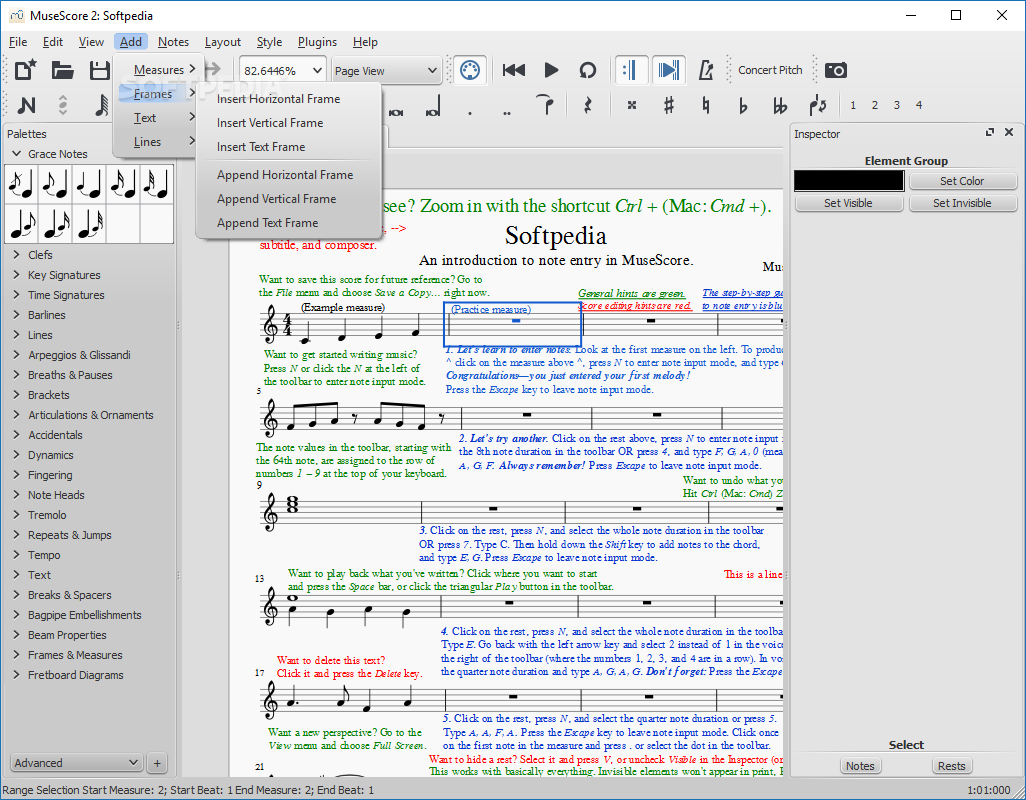Click the Notes button under Select

(860, 766)
